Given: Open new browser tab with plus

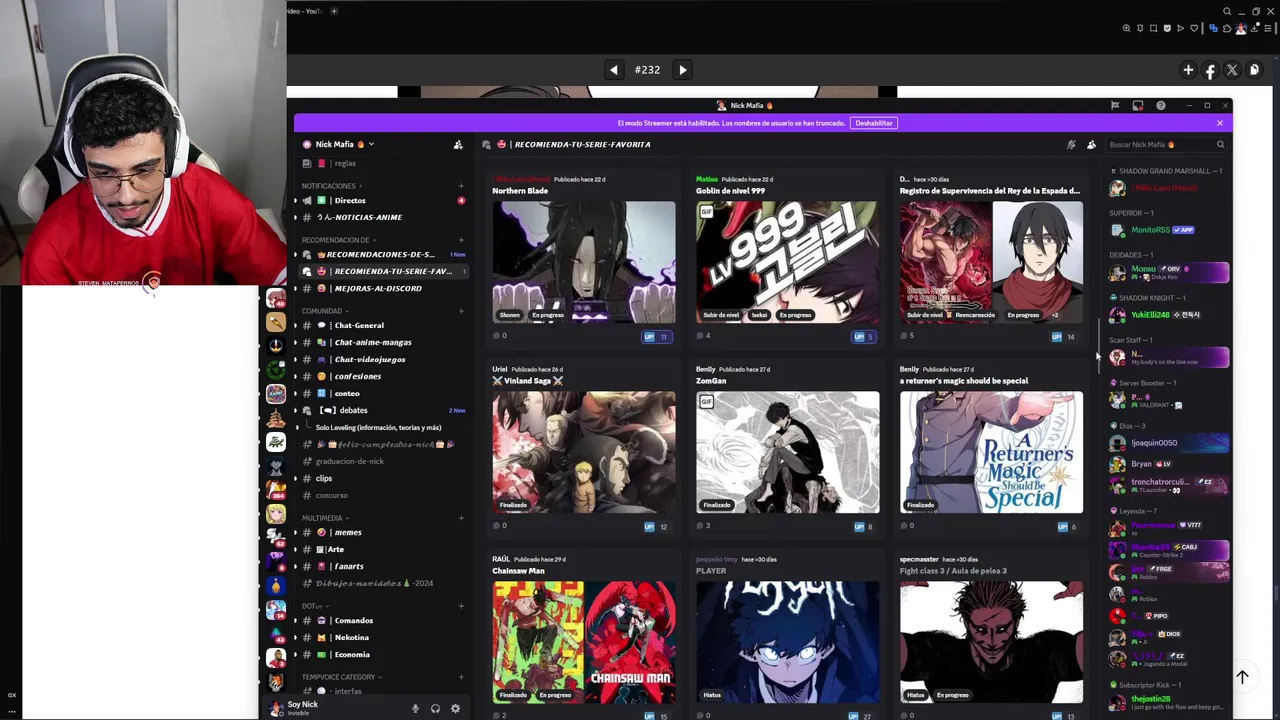Looking at the screenshot, I should pyautogui.click(x=334, y=11).
